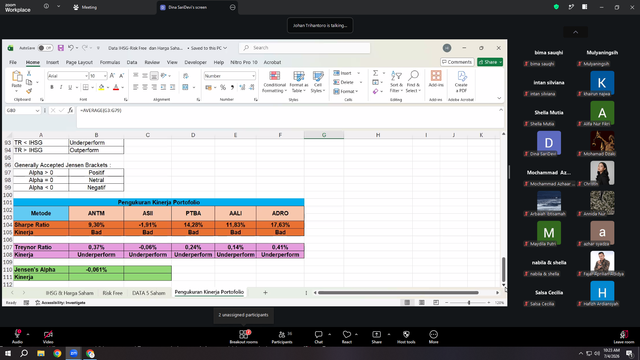Screen dimensions: 640x360
Task: Click the horizontal sheet scrollbar
Action: 398,292
